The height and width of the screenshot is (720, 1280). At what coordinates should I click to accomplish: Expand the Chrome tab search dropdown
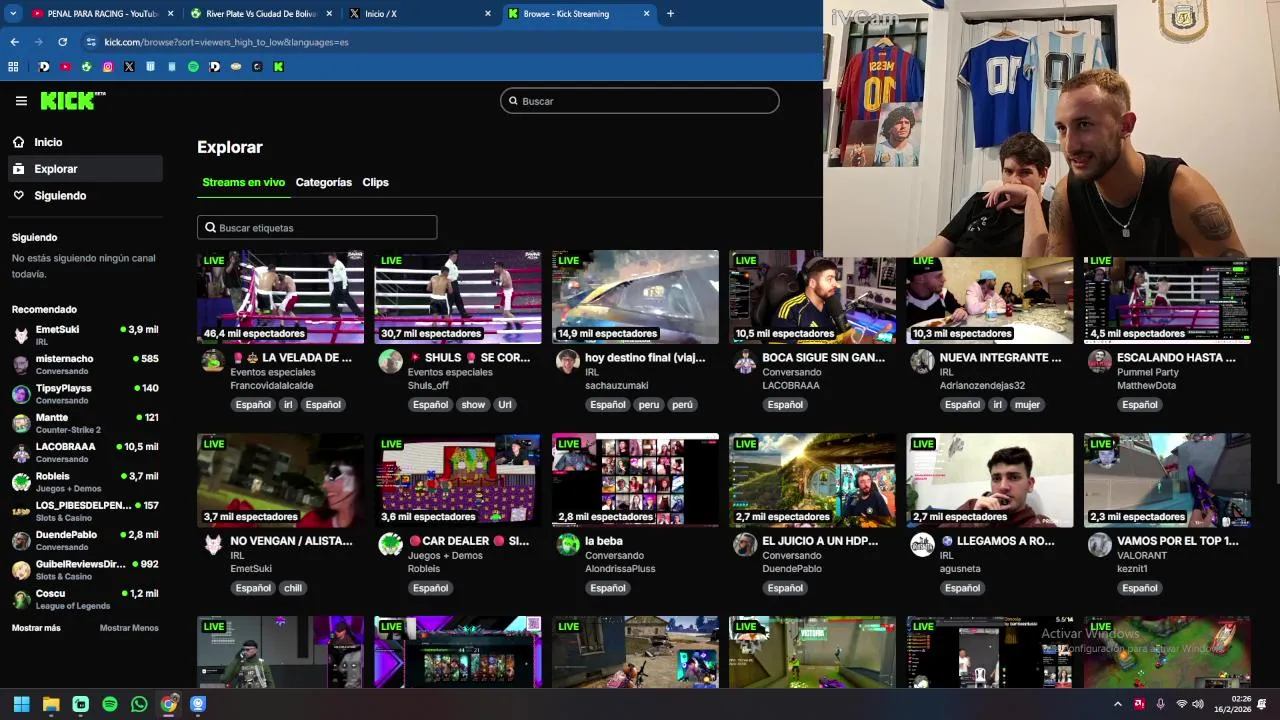(x=13, y=14)
